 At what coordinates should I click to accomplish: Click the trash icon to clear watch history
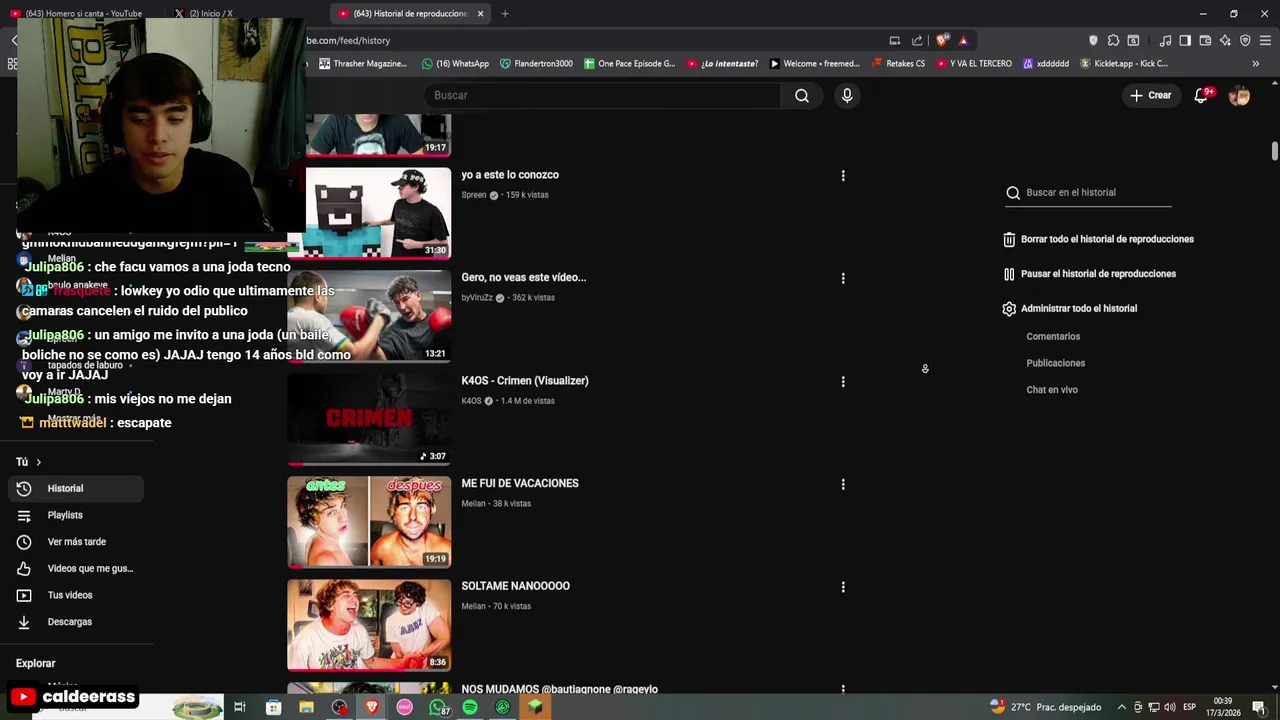(1009, 240)
